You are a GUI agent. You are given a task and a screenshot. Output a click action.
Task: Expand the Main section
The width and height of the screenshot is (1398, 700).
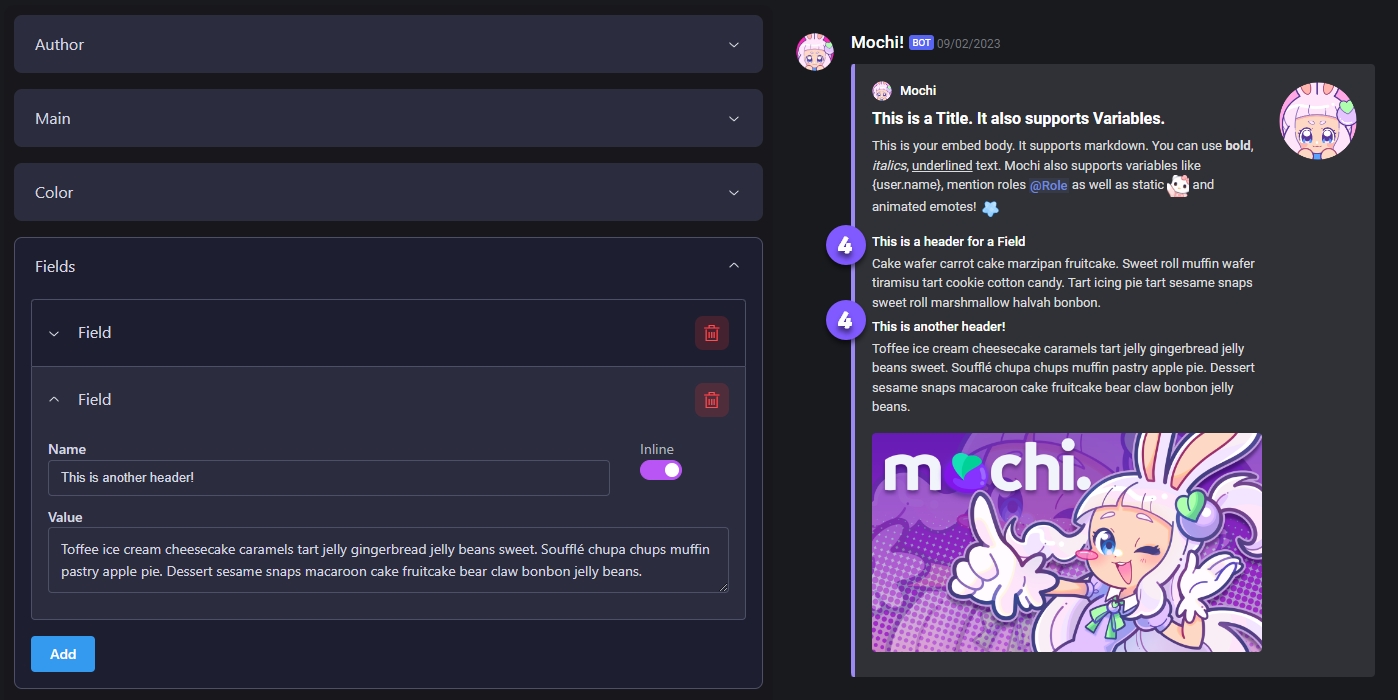point(388,118)
